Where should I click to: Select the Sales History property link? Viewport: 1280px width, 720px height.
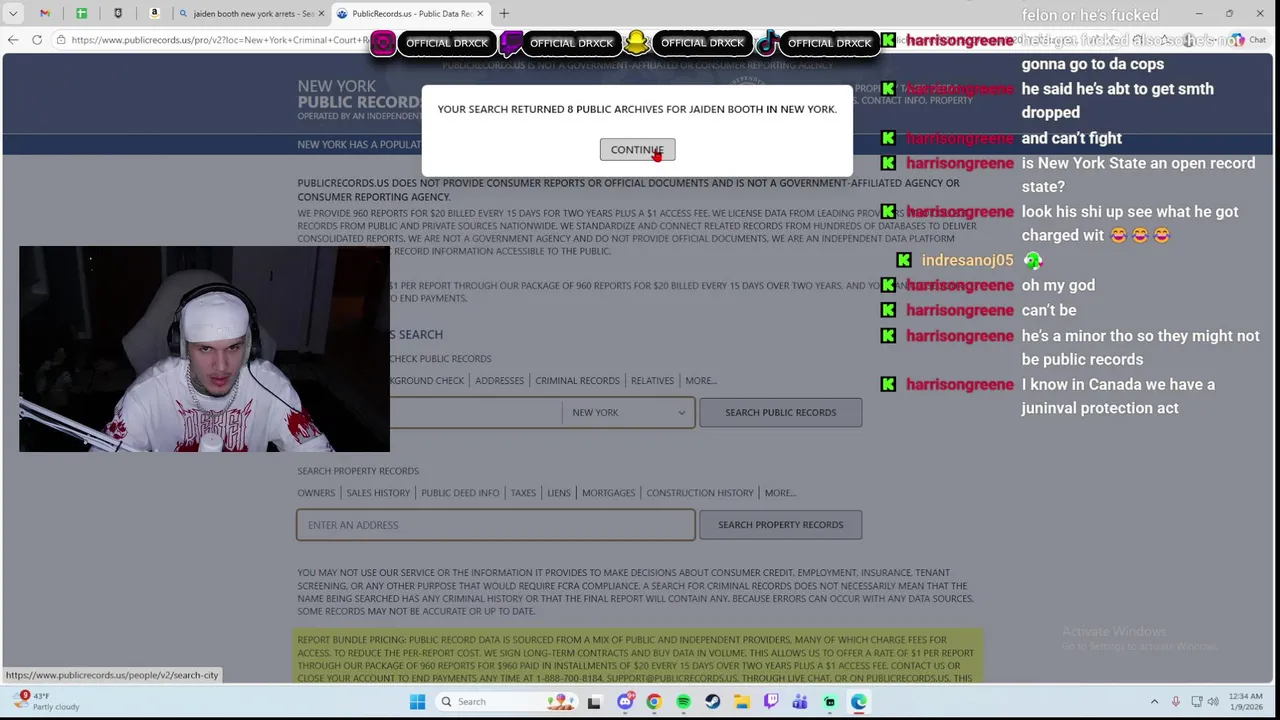click(x=378, y=492)
